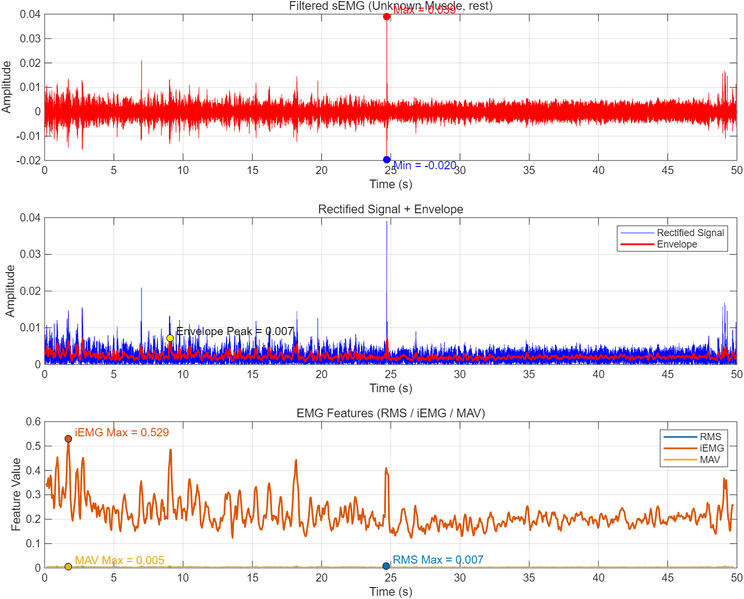Click the 'Rectified Signal' legend entry
Screen dimensions: 744x599
[x=690, y=232]
